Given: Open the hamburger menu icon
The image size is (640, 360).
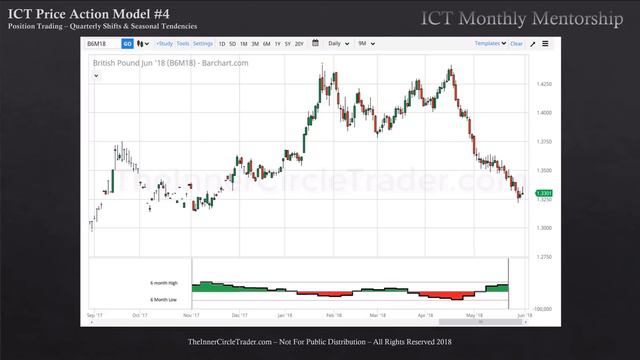Looking at the screenshot, I should point(545,44).
